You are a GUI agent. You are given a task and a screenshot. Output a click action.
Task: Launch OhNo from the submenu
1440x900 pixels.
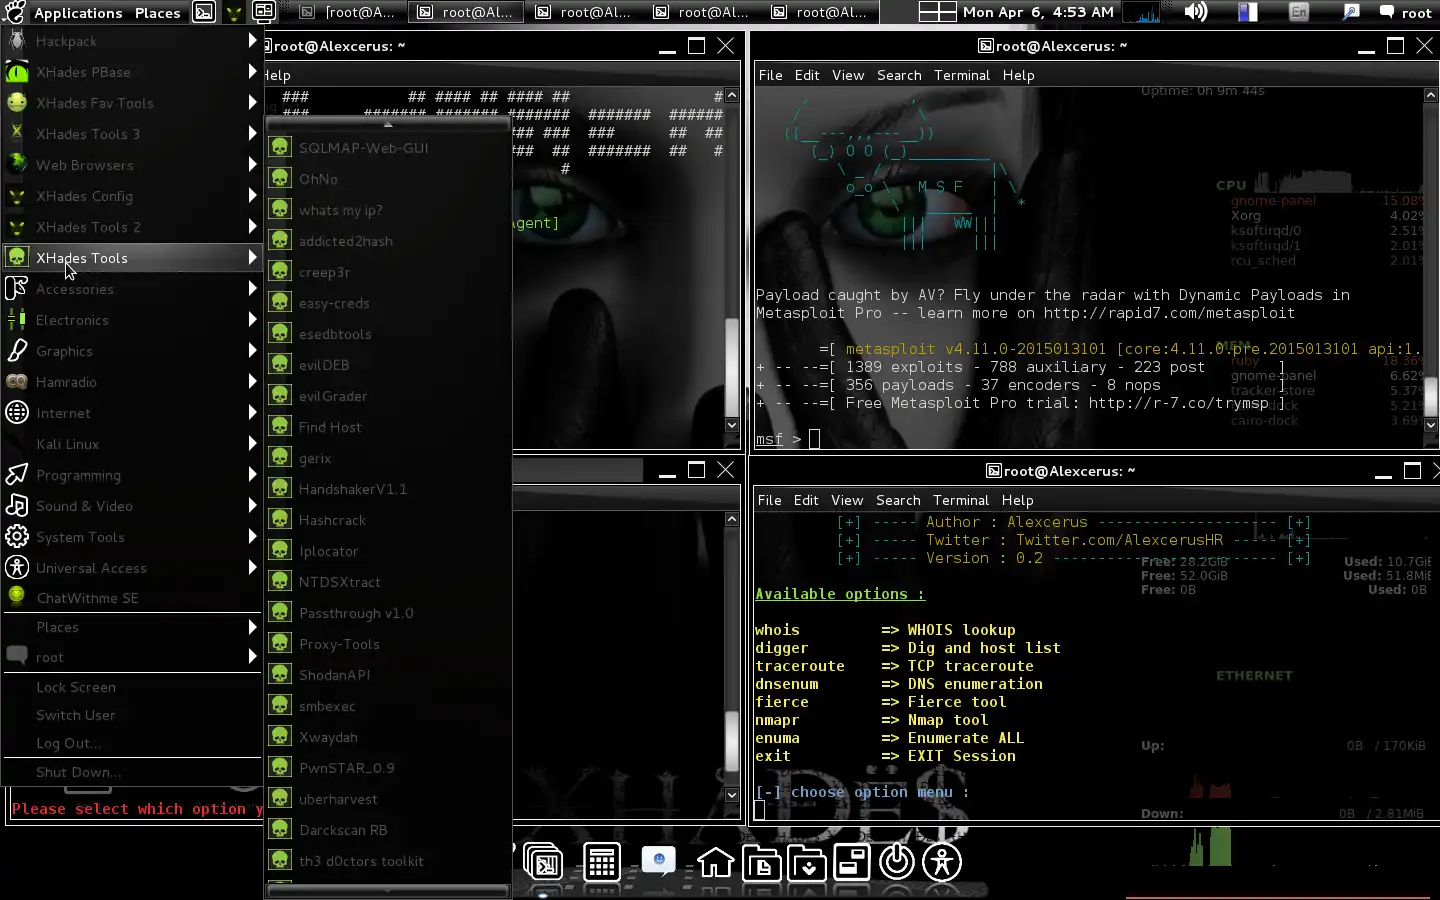[x=388, y=178]
